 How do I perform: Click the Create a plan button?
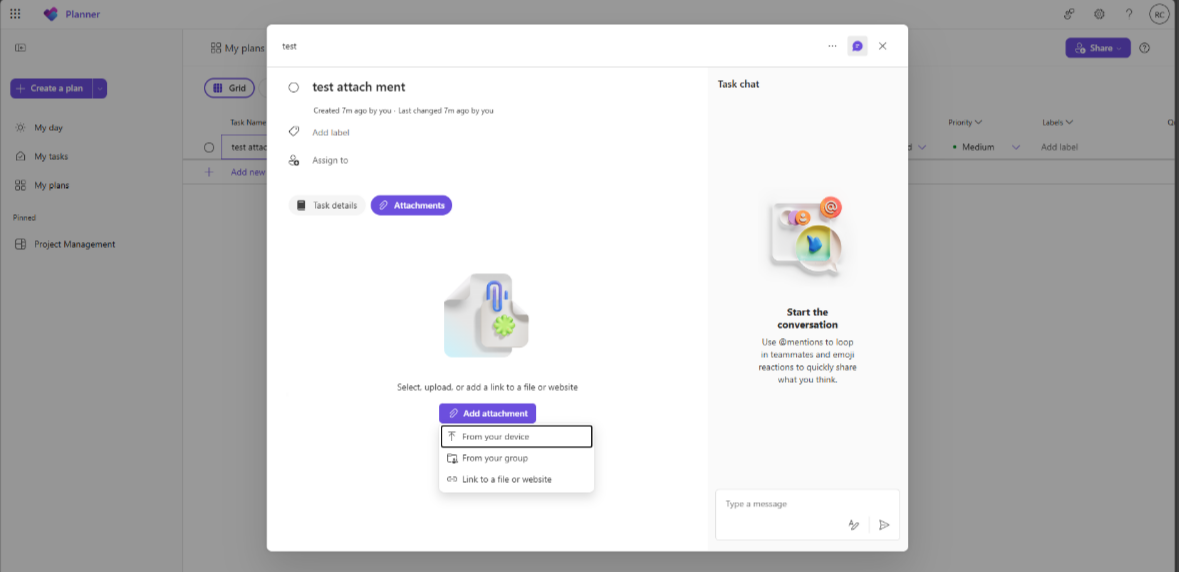50,89
